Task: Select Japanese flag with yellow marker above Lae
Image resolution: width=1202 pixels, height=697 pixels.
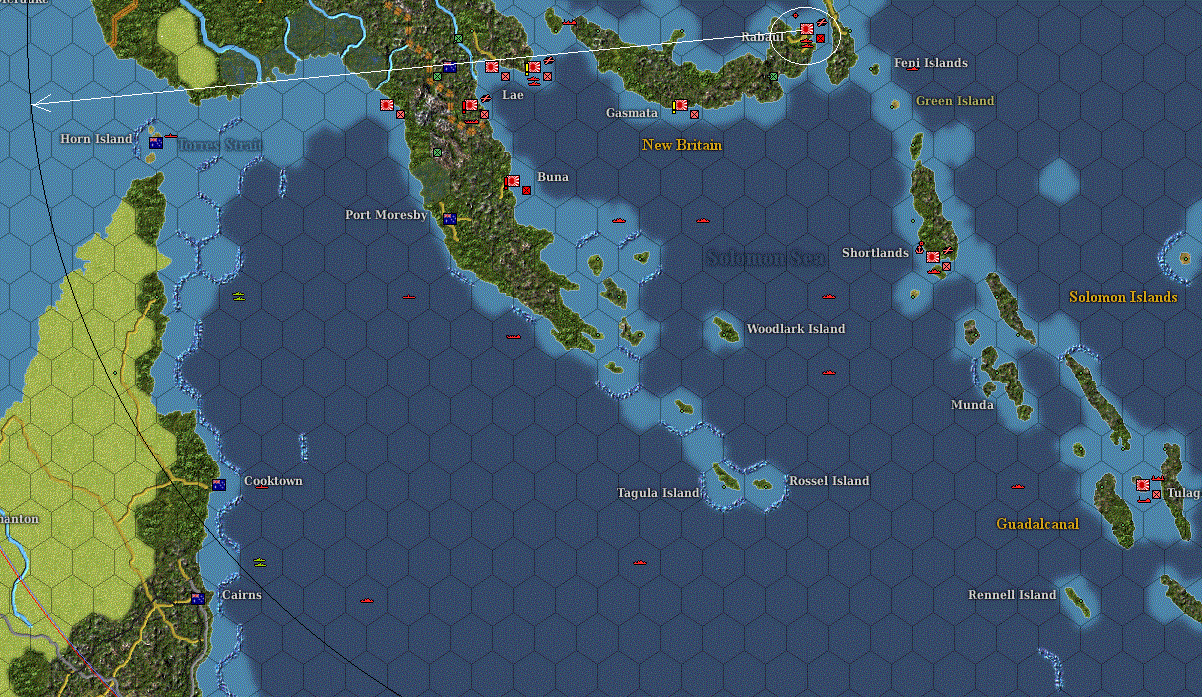Action: [533, 67]
